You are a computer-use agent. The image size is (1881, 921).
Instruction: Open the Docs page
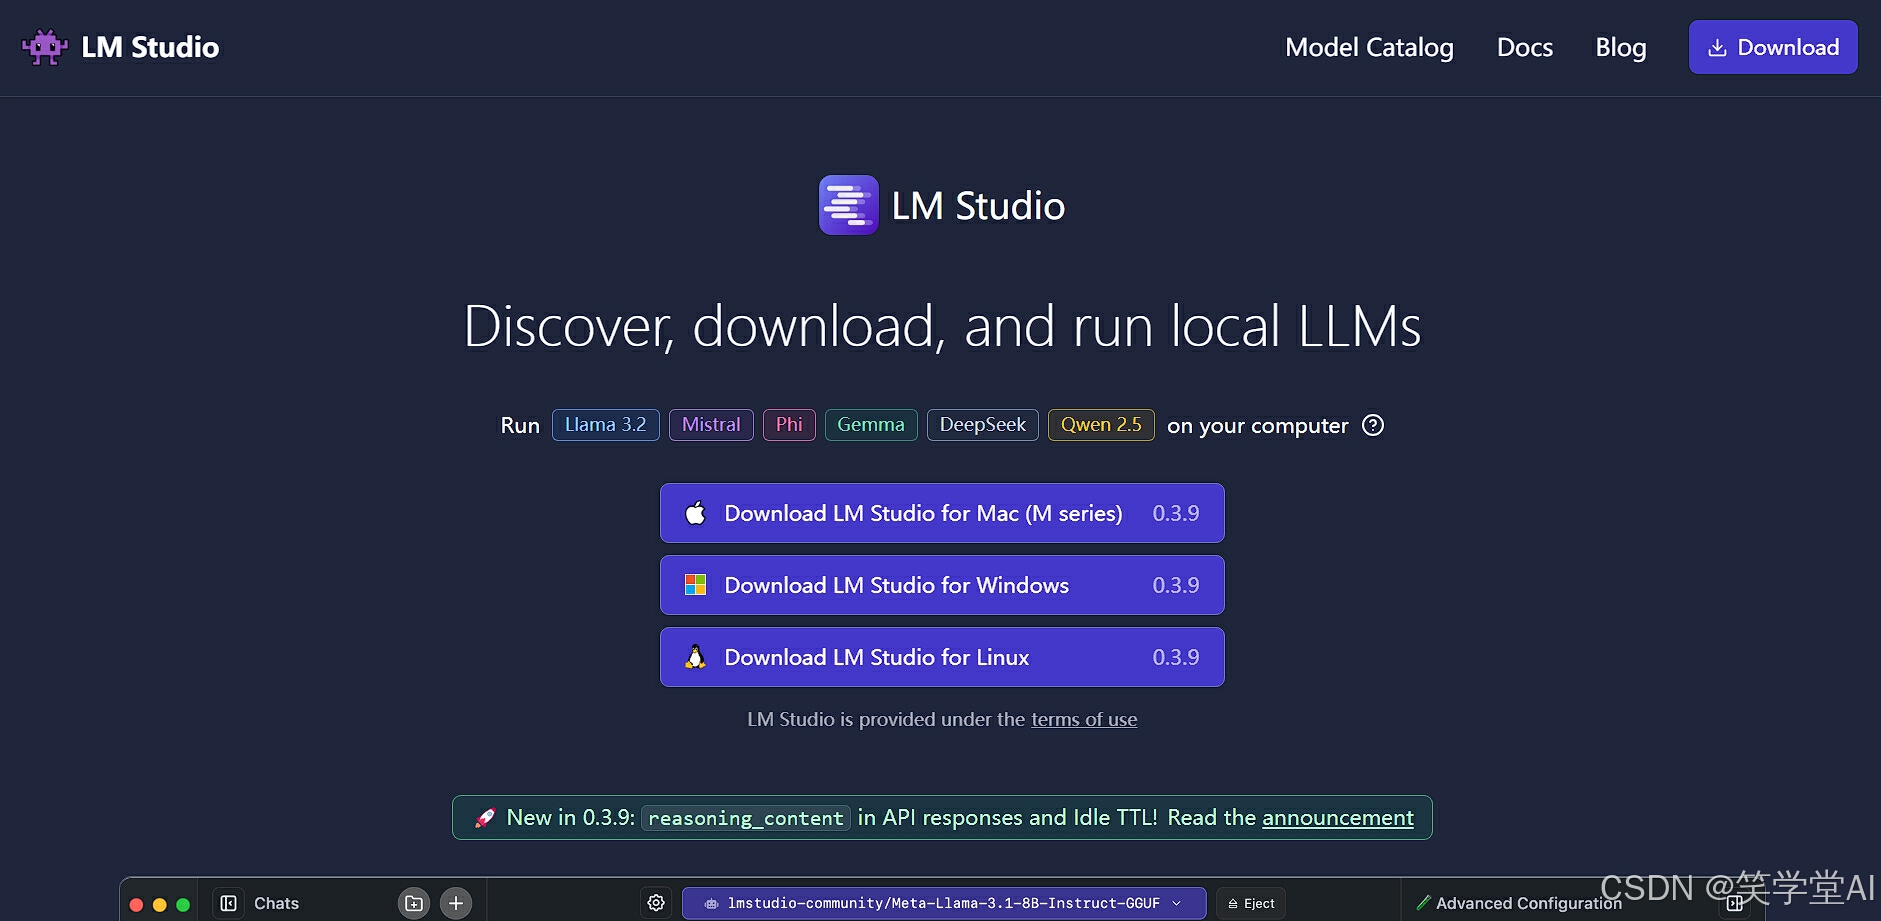pos(1524,47)
